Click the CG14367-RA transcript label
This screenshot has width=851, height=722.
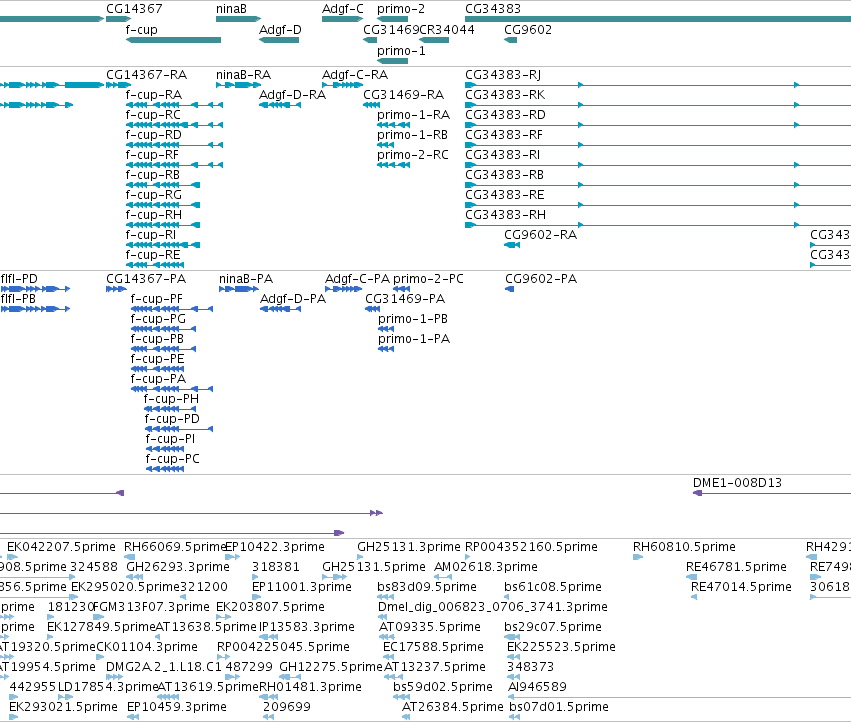click(147, 74)
